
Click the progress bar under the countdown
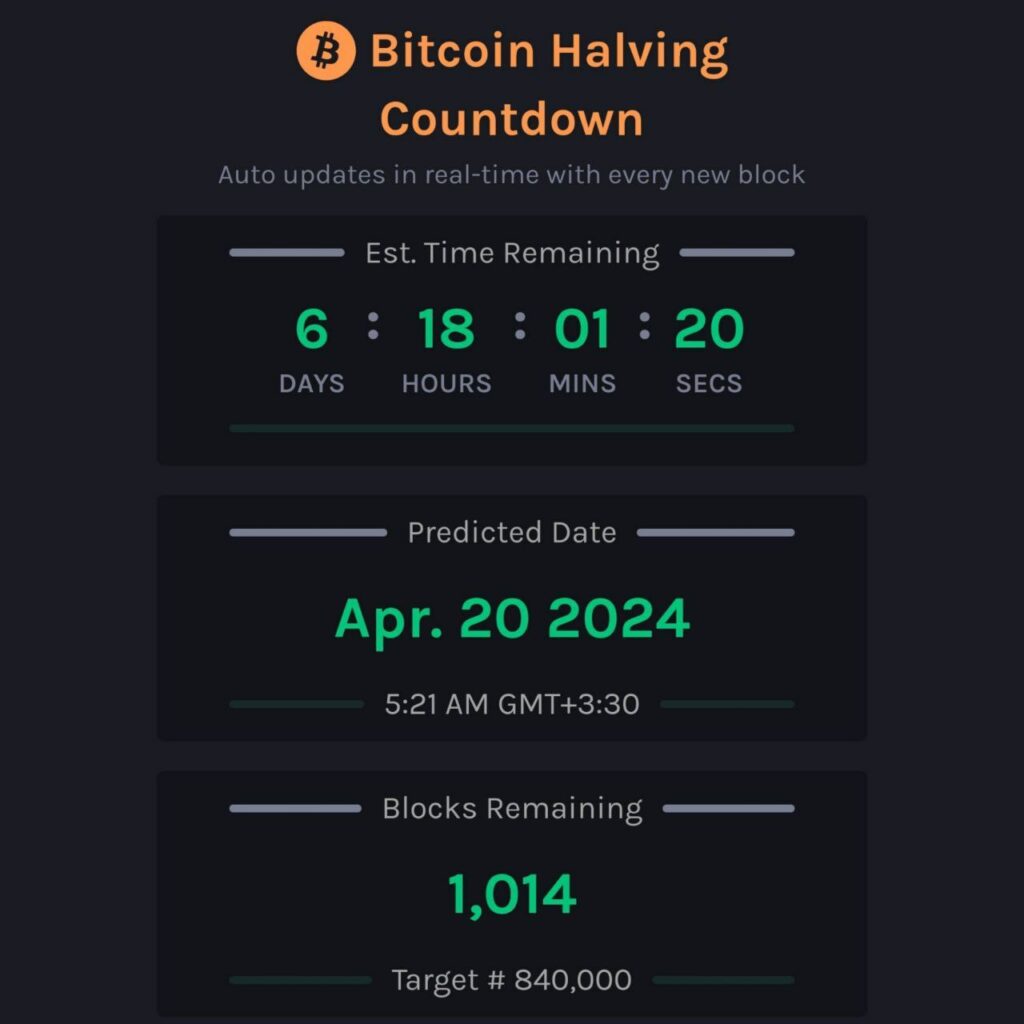click(x=512, y=428)
